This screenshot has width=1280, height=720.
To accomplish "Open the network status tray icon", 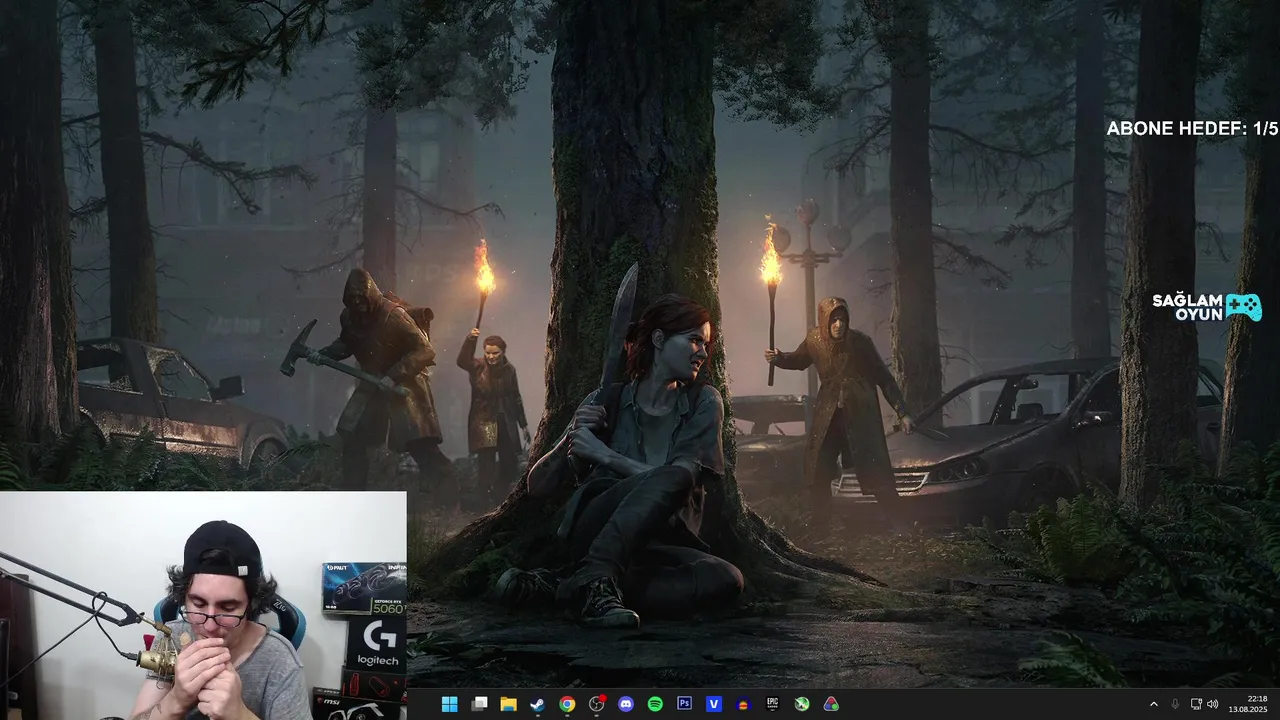I will click(1196, 704).
